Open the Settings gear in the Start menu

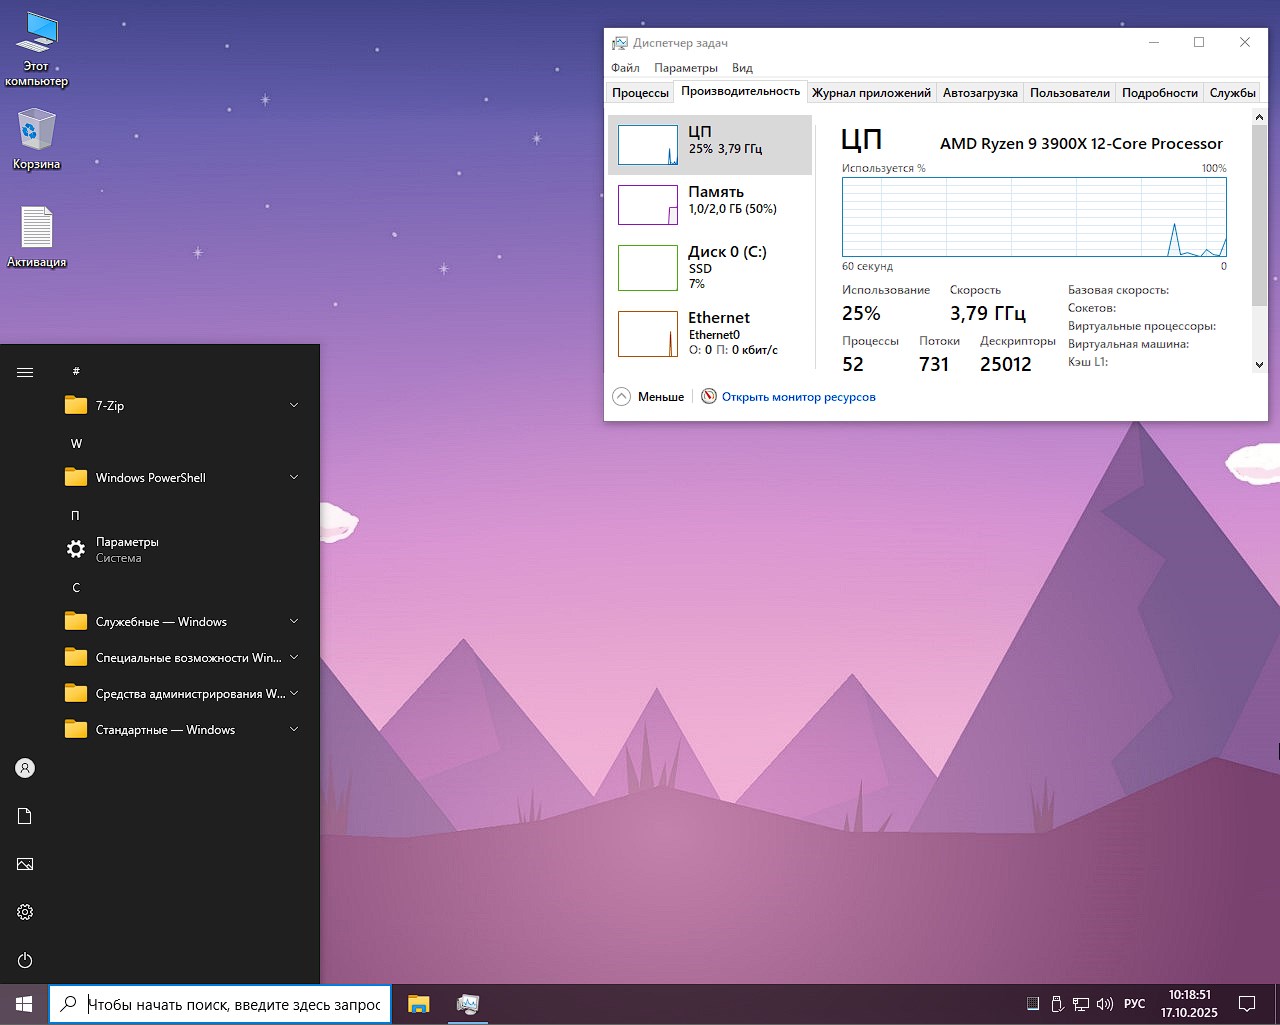pyautogui.click(x=24, y=912)
